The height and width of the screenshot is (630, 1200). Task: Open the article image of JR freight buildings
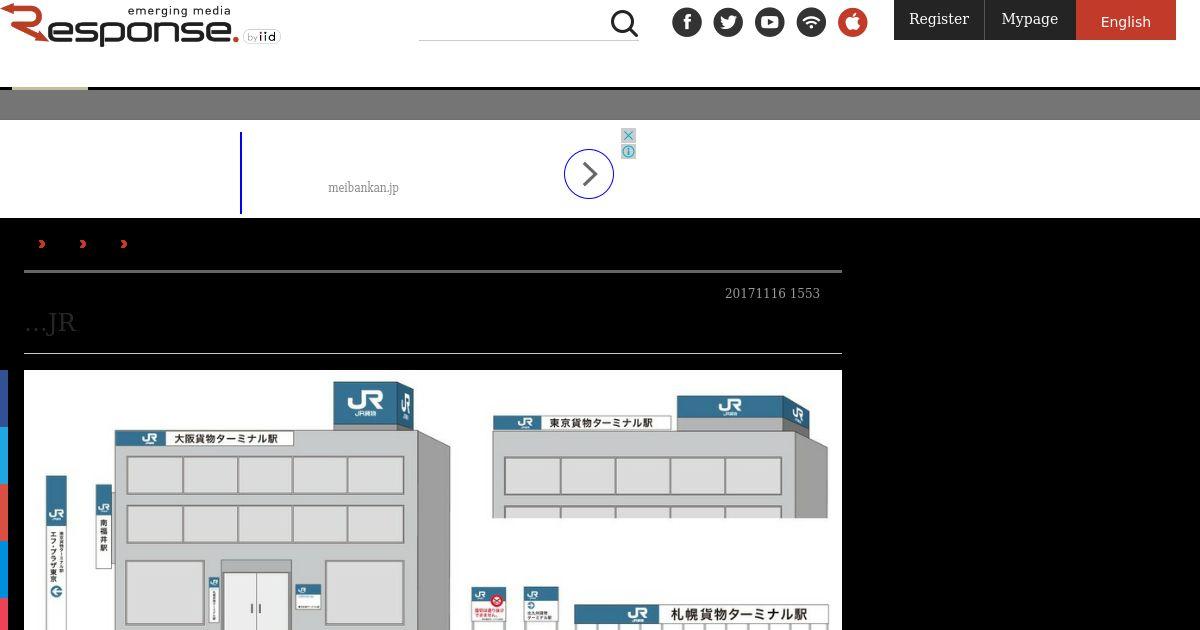tap(433, 500)
